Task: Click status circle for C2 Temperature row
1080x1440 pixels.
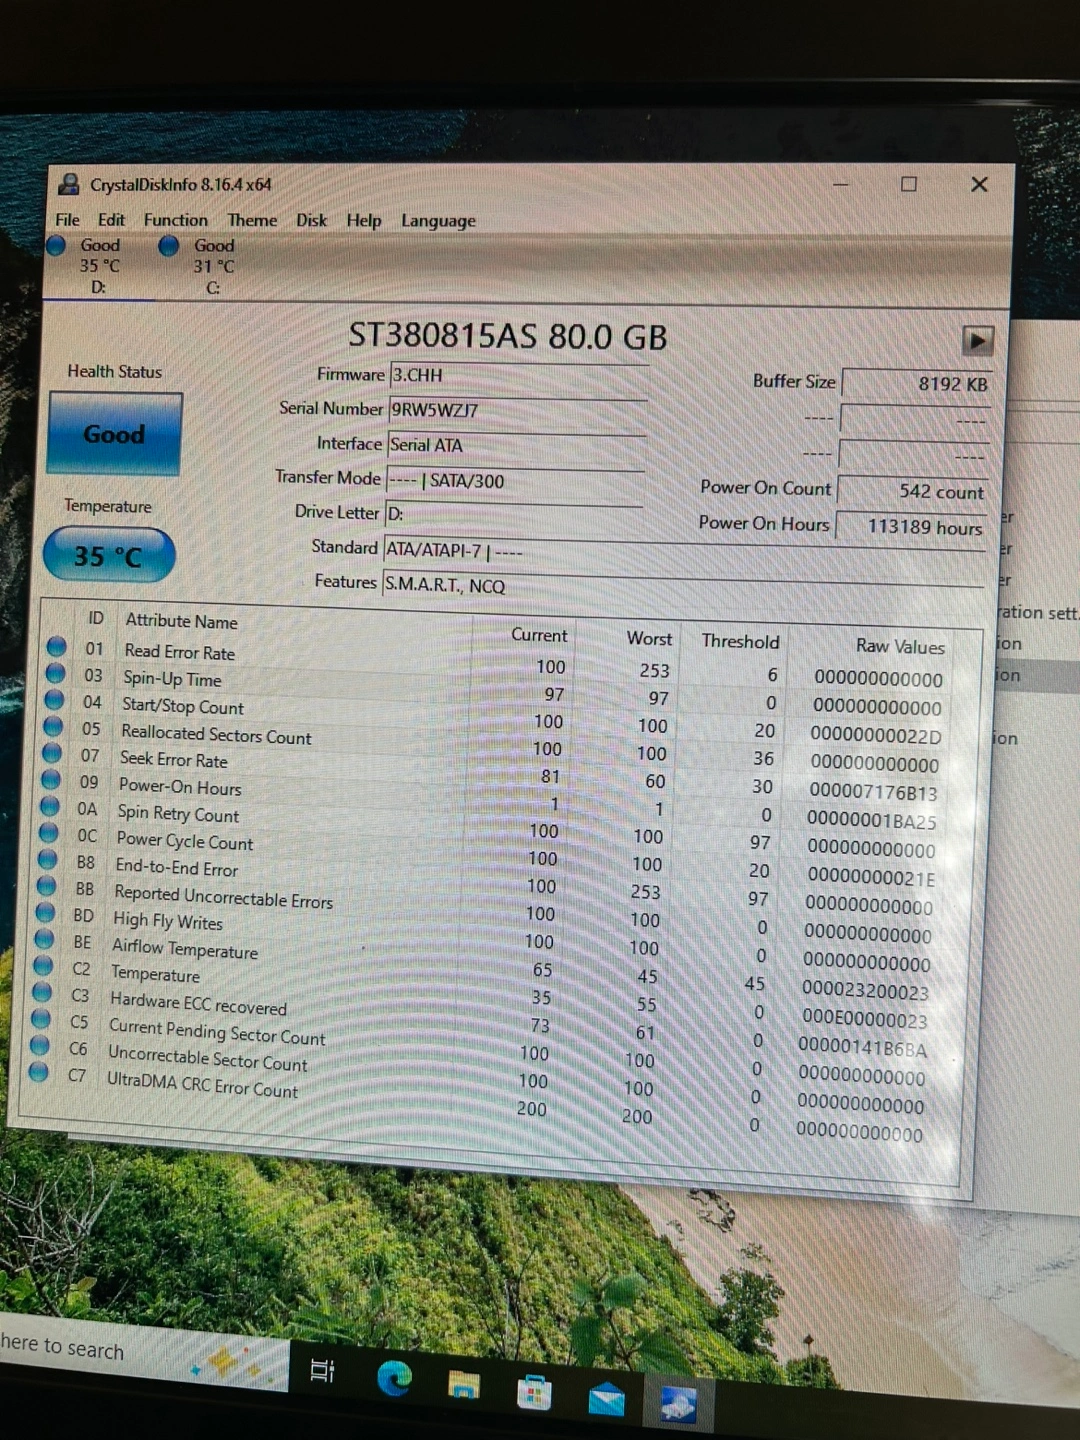Action: pos(44,965)
